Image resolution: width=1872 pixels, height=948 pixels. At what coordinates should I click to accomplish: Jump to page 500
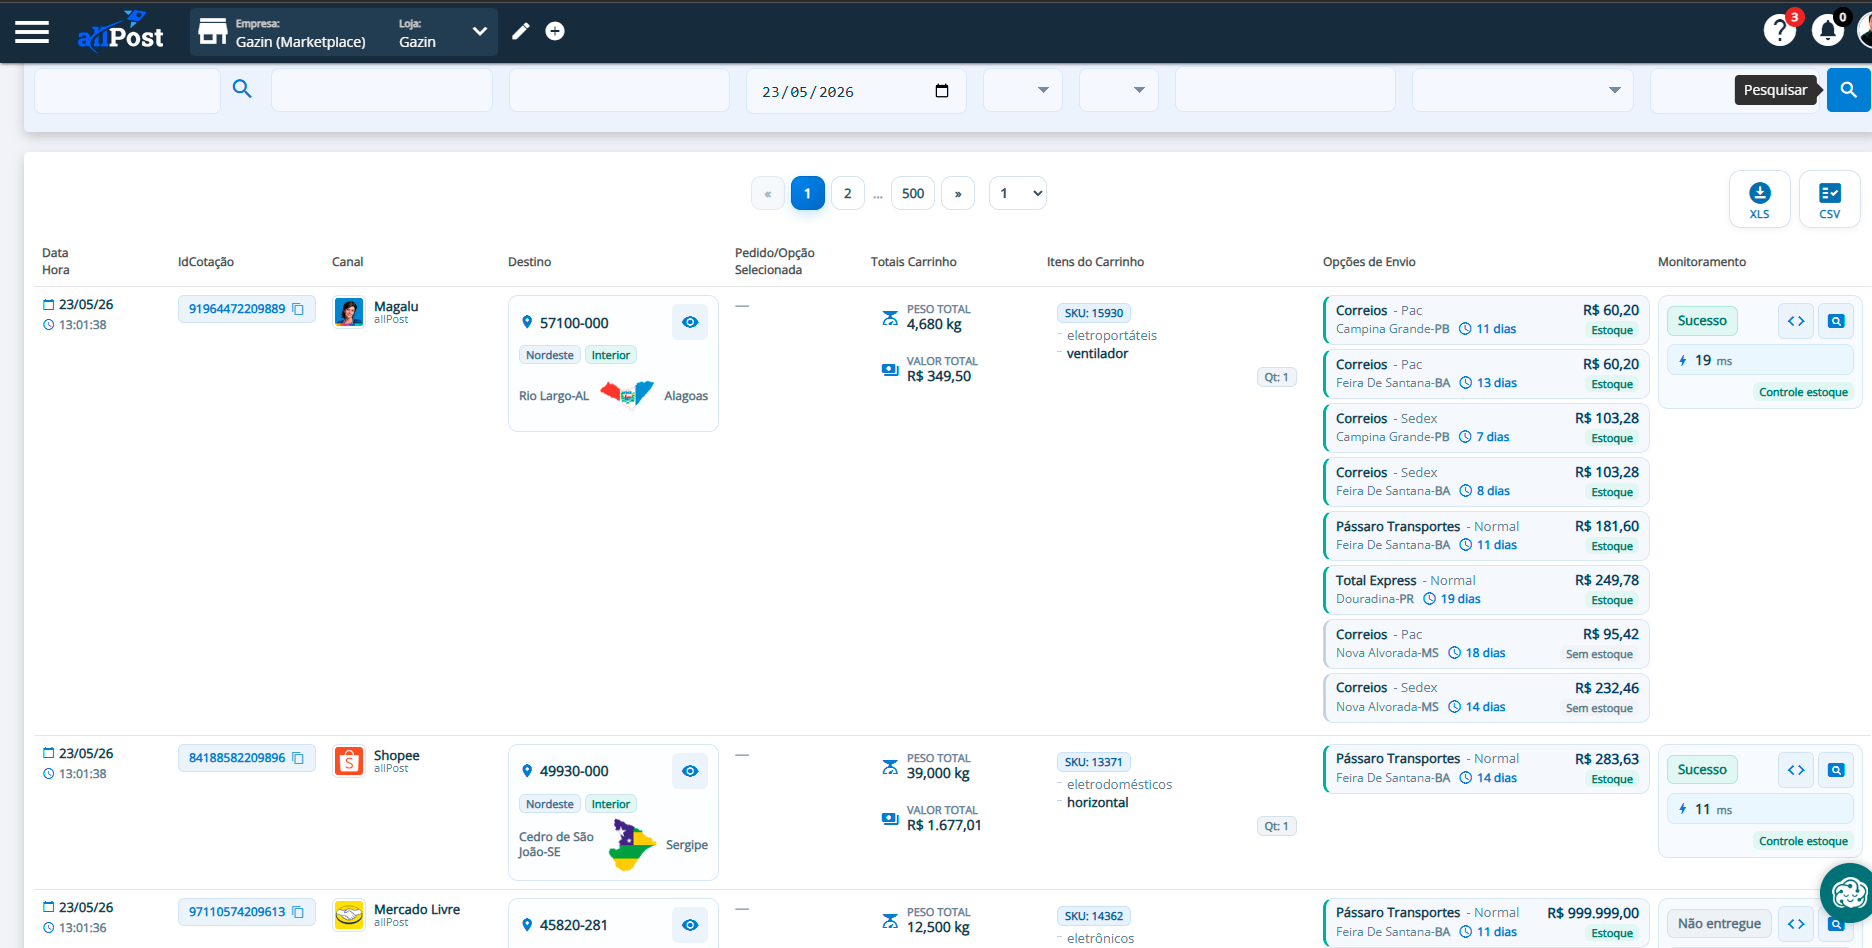point(913,193)
